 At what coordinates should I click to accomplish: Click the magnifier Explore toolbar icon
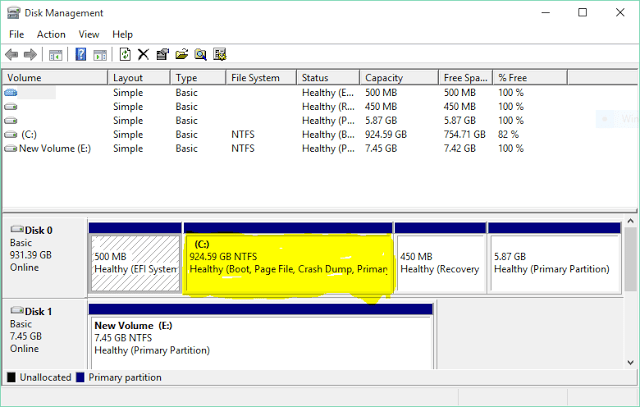(x=200, y=54)
